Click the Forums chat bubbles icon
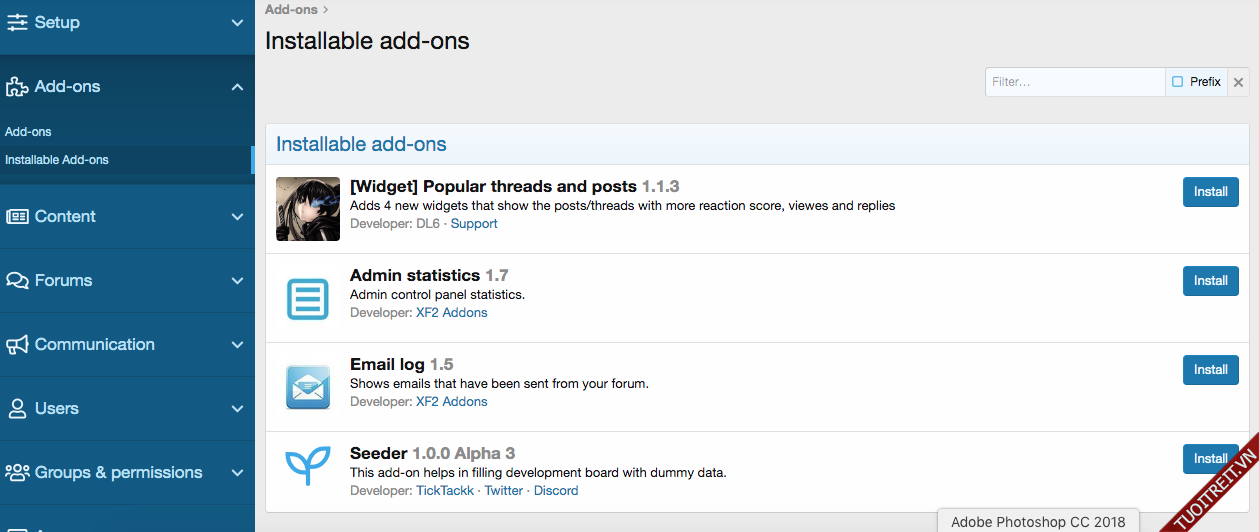 point(17,280)
